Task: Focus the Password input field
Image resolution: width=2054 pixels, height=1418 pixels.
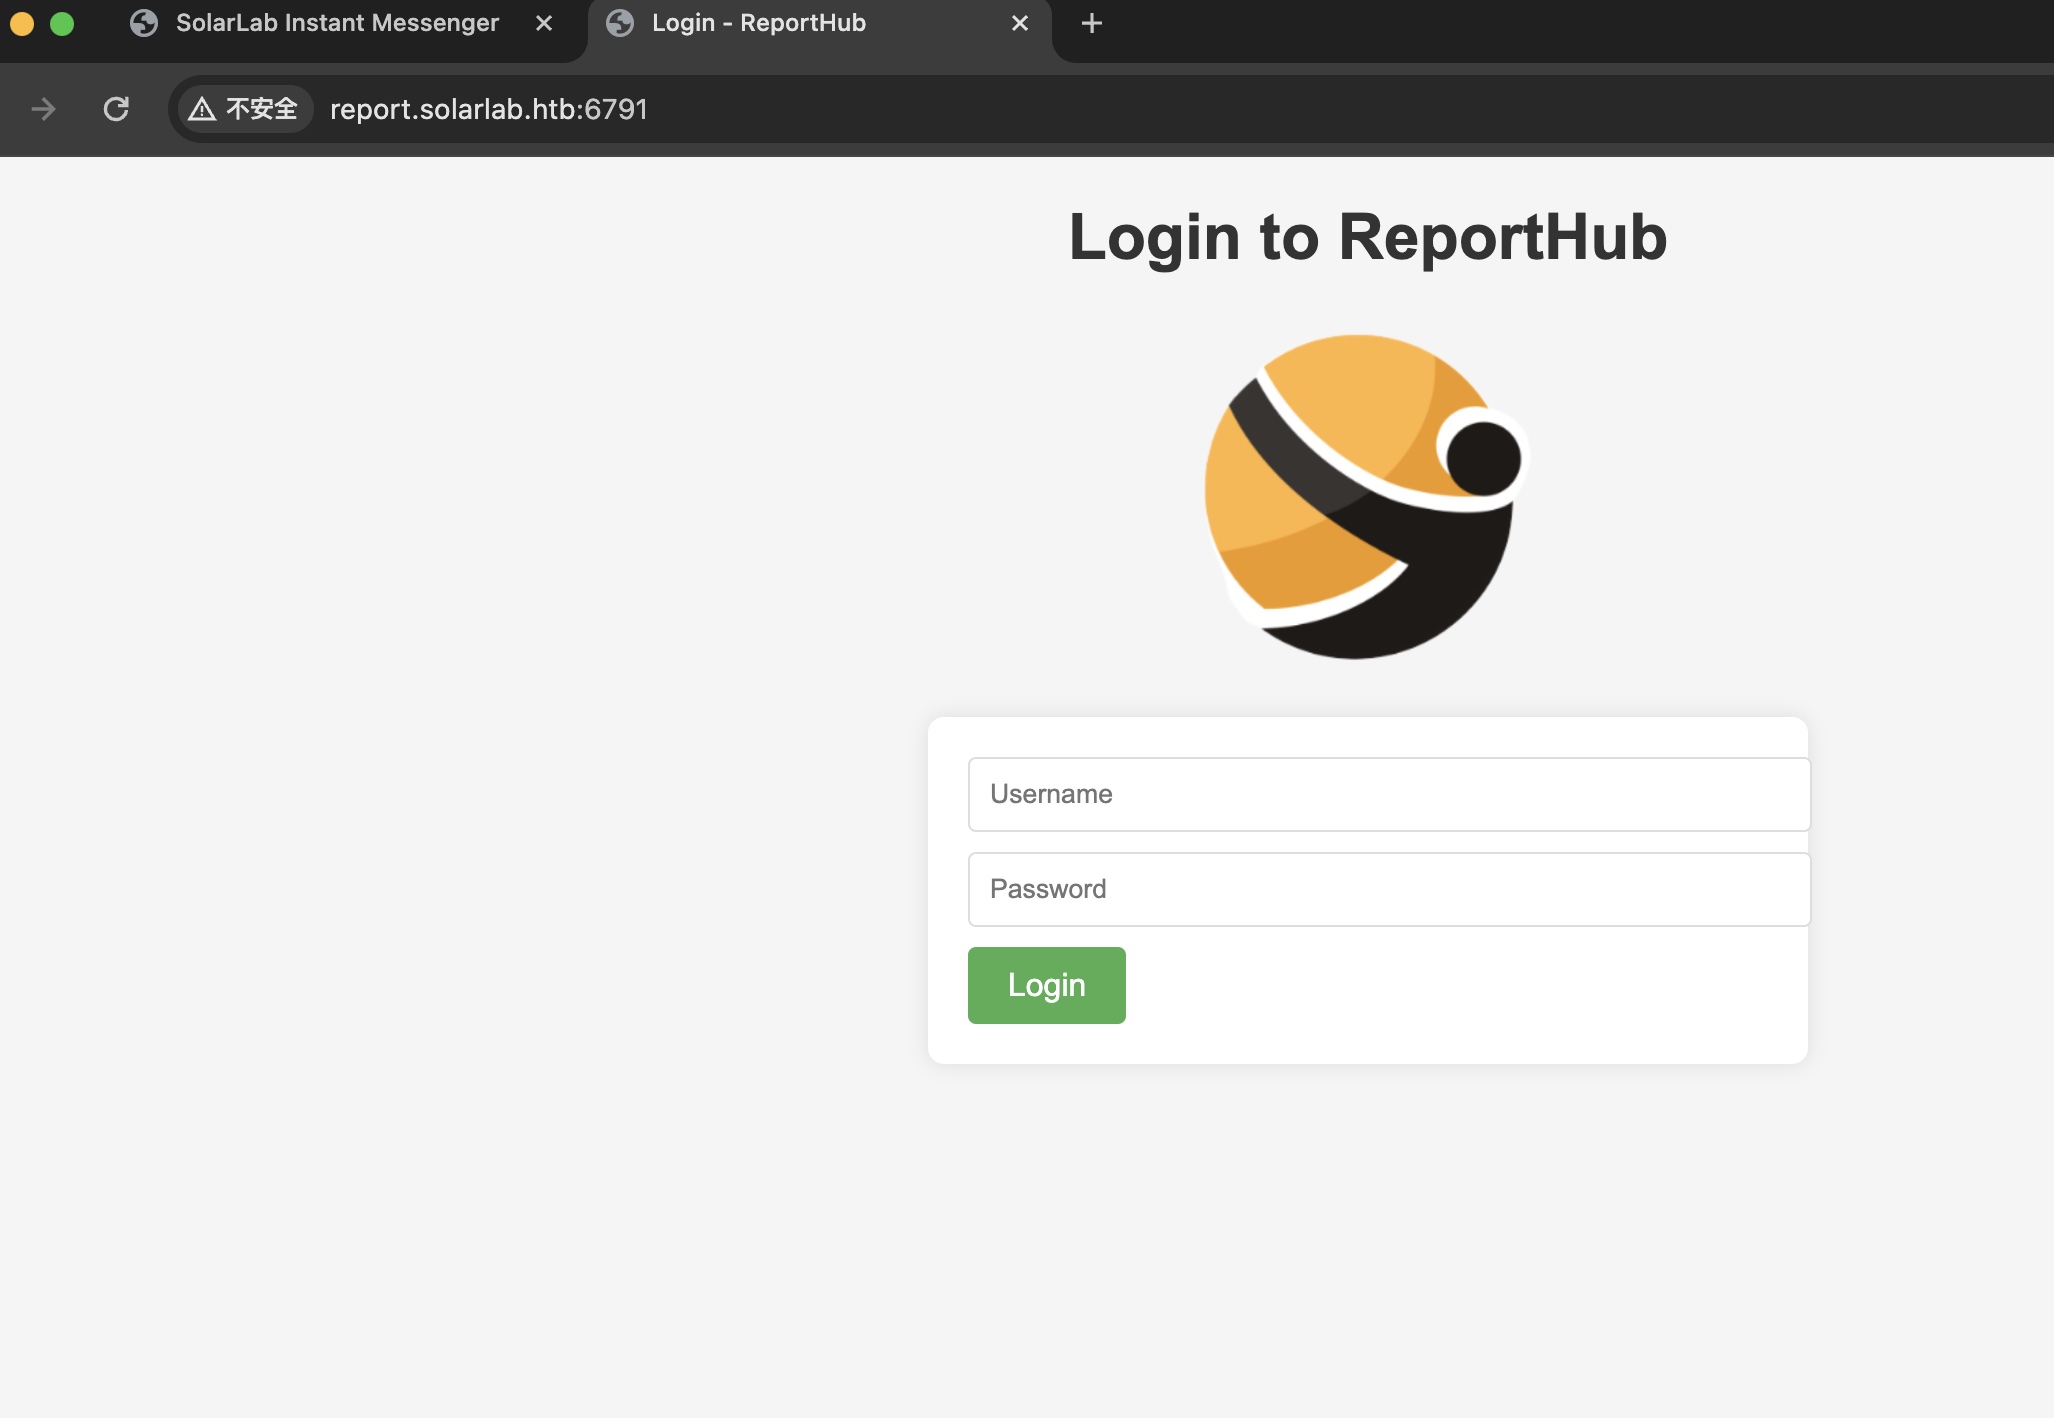Action: pos(1388,889)
